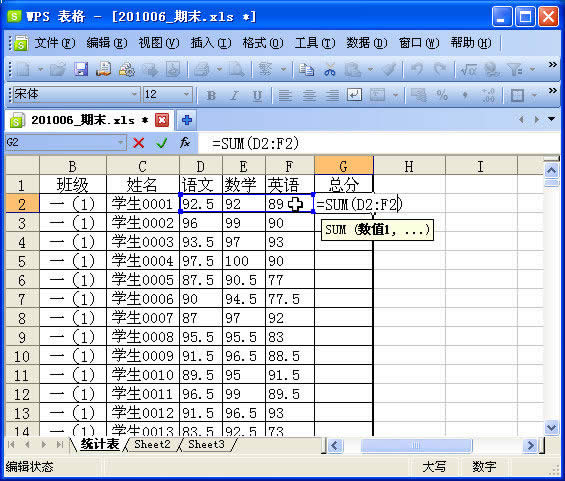This screenshot has height=481, width=565.
Task: Open the G2 name box dropdown
Action: click(121, 142)
